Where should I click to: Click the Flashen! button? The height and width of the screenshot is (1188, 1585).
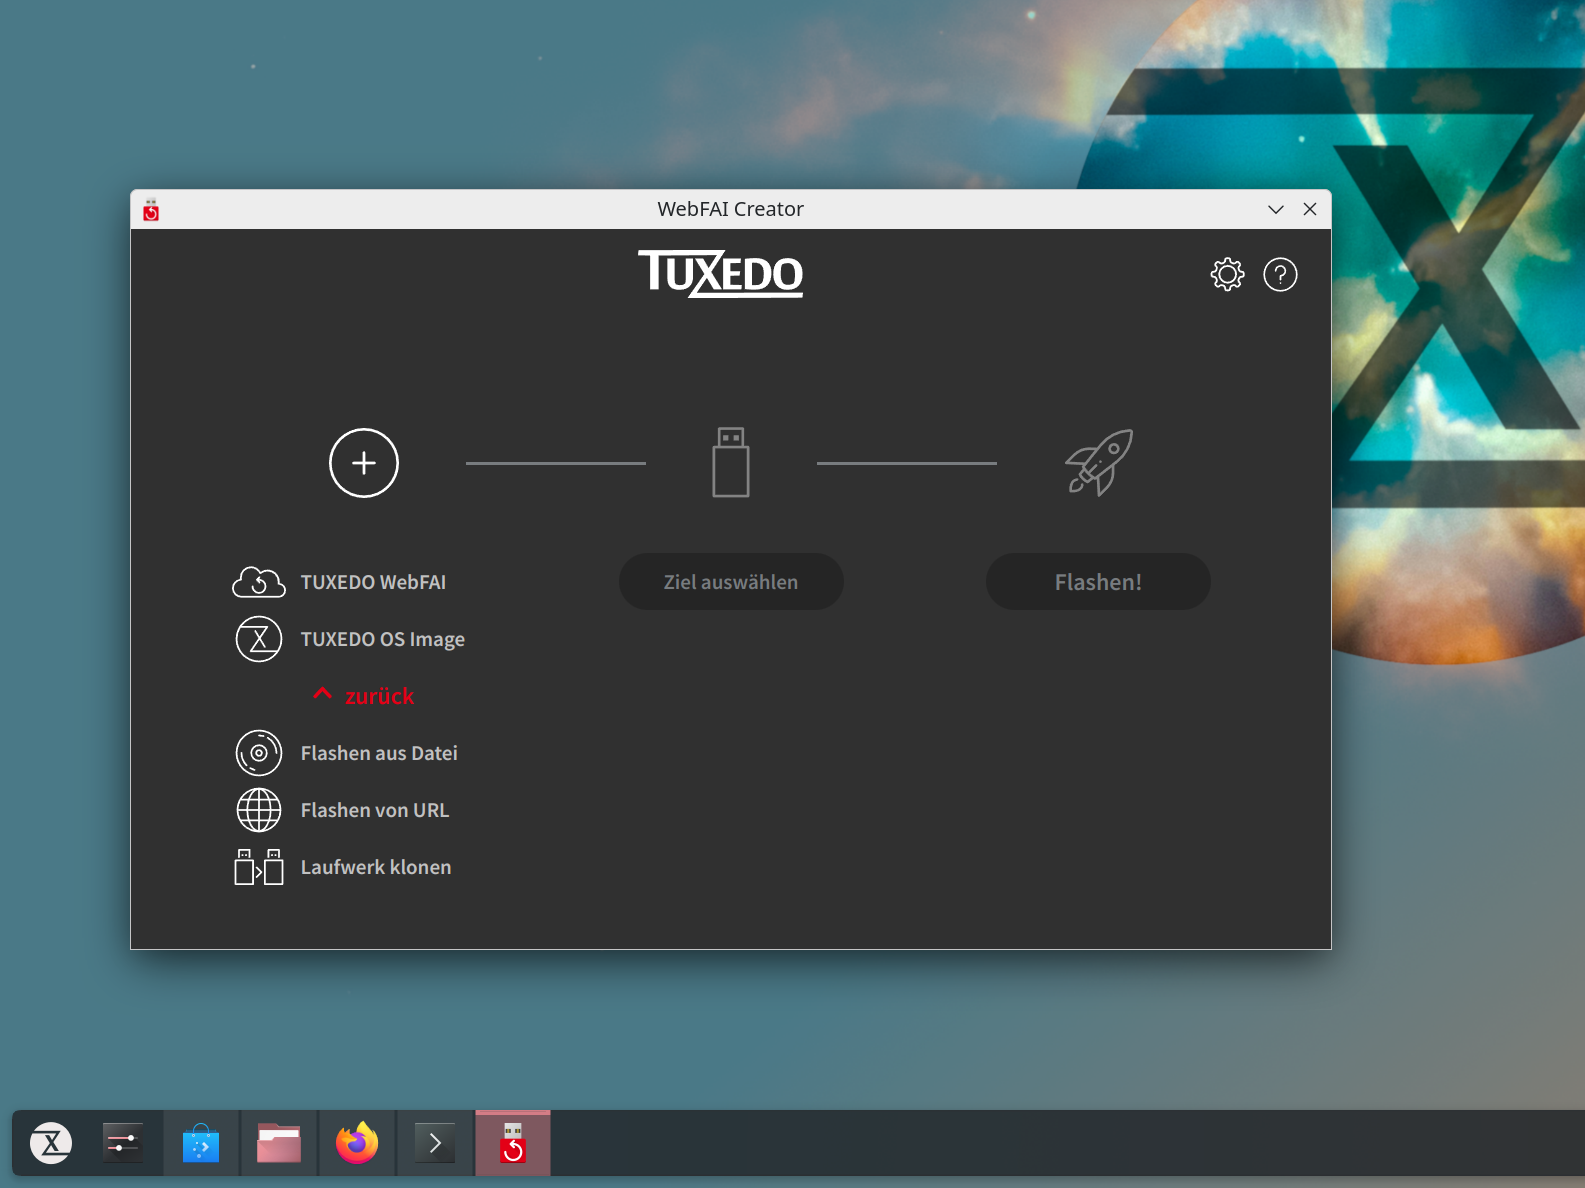pos(1098,582)
